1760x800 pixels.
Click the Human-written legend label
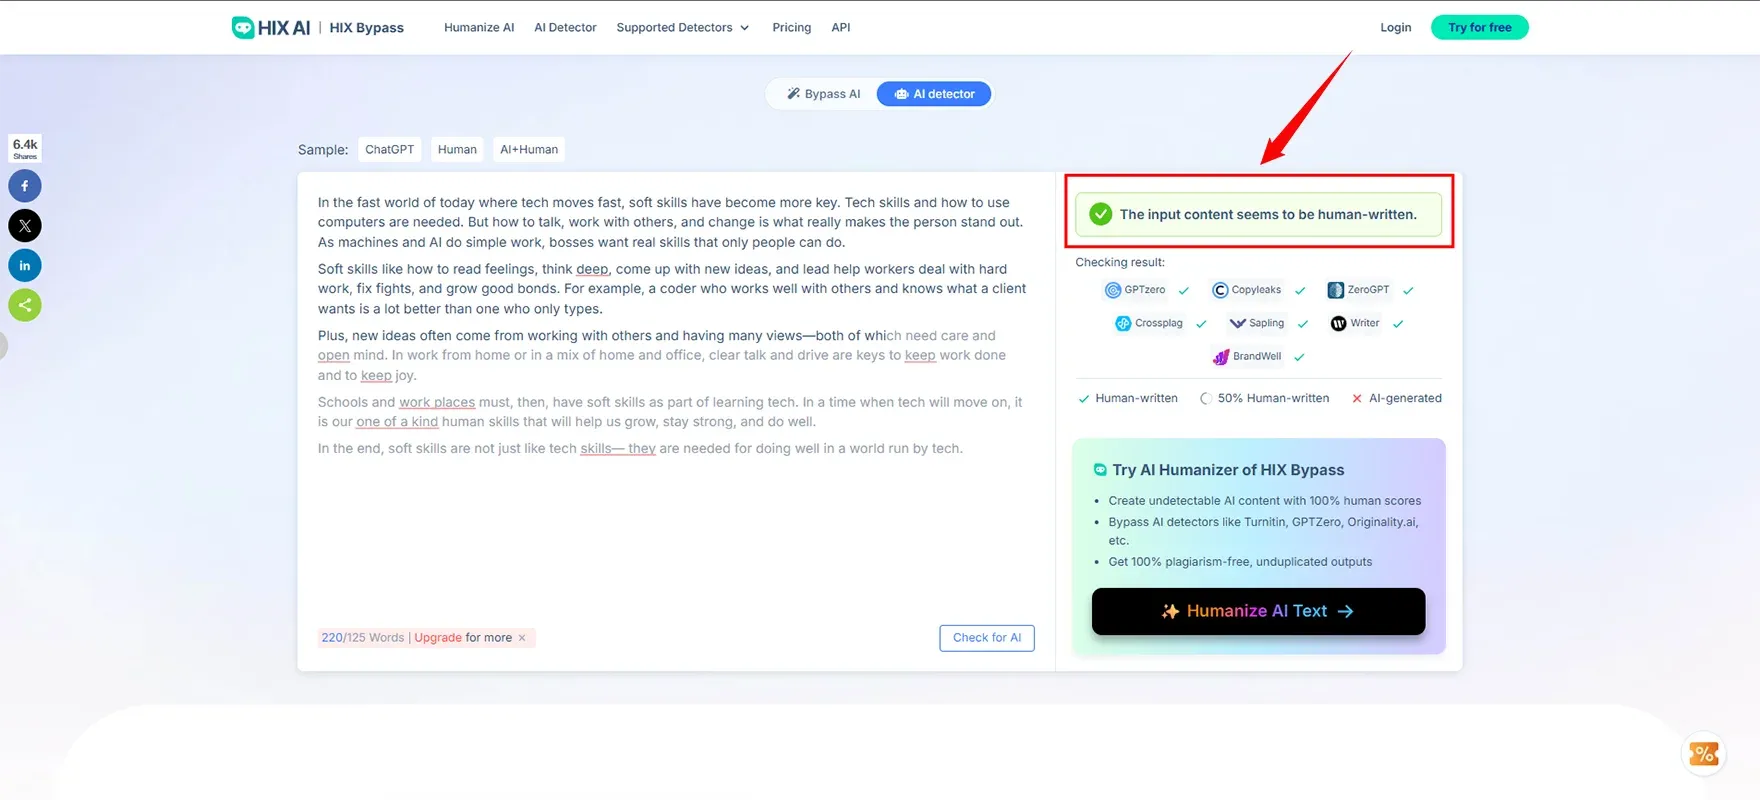click(1136, 398)
